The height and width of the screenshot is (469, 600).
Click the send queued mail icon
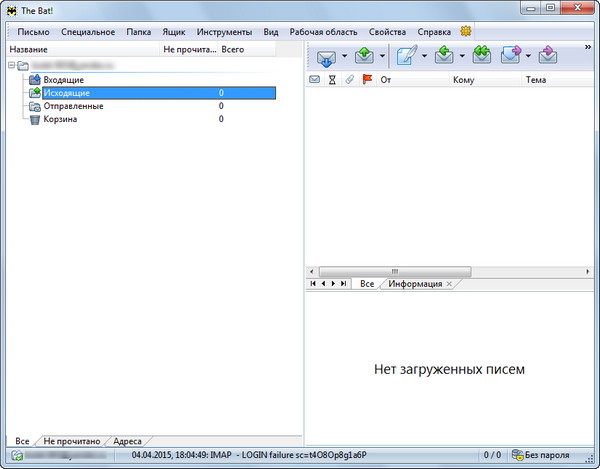(363, 56)
